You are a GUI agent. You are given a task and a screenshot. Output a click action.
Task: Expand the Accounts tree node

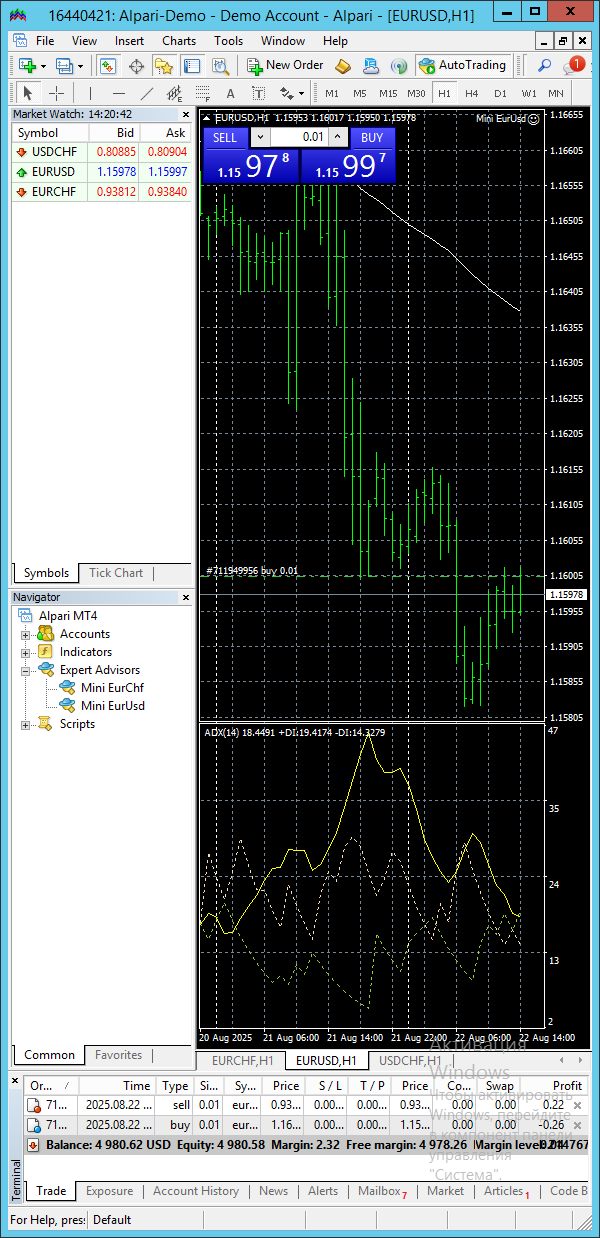(x=26, y=634)
